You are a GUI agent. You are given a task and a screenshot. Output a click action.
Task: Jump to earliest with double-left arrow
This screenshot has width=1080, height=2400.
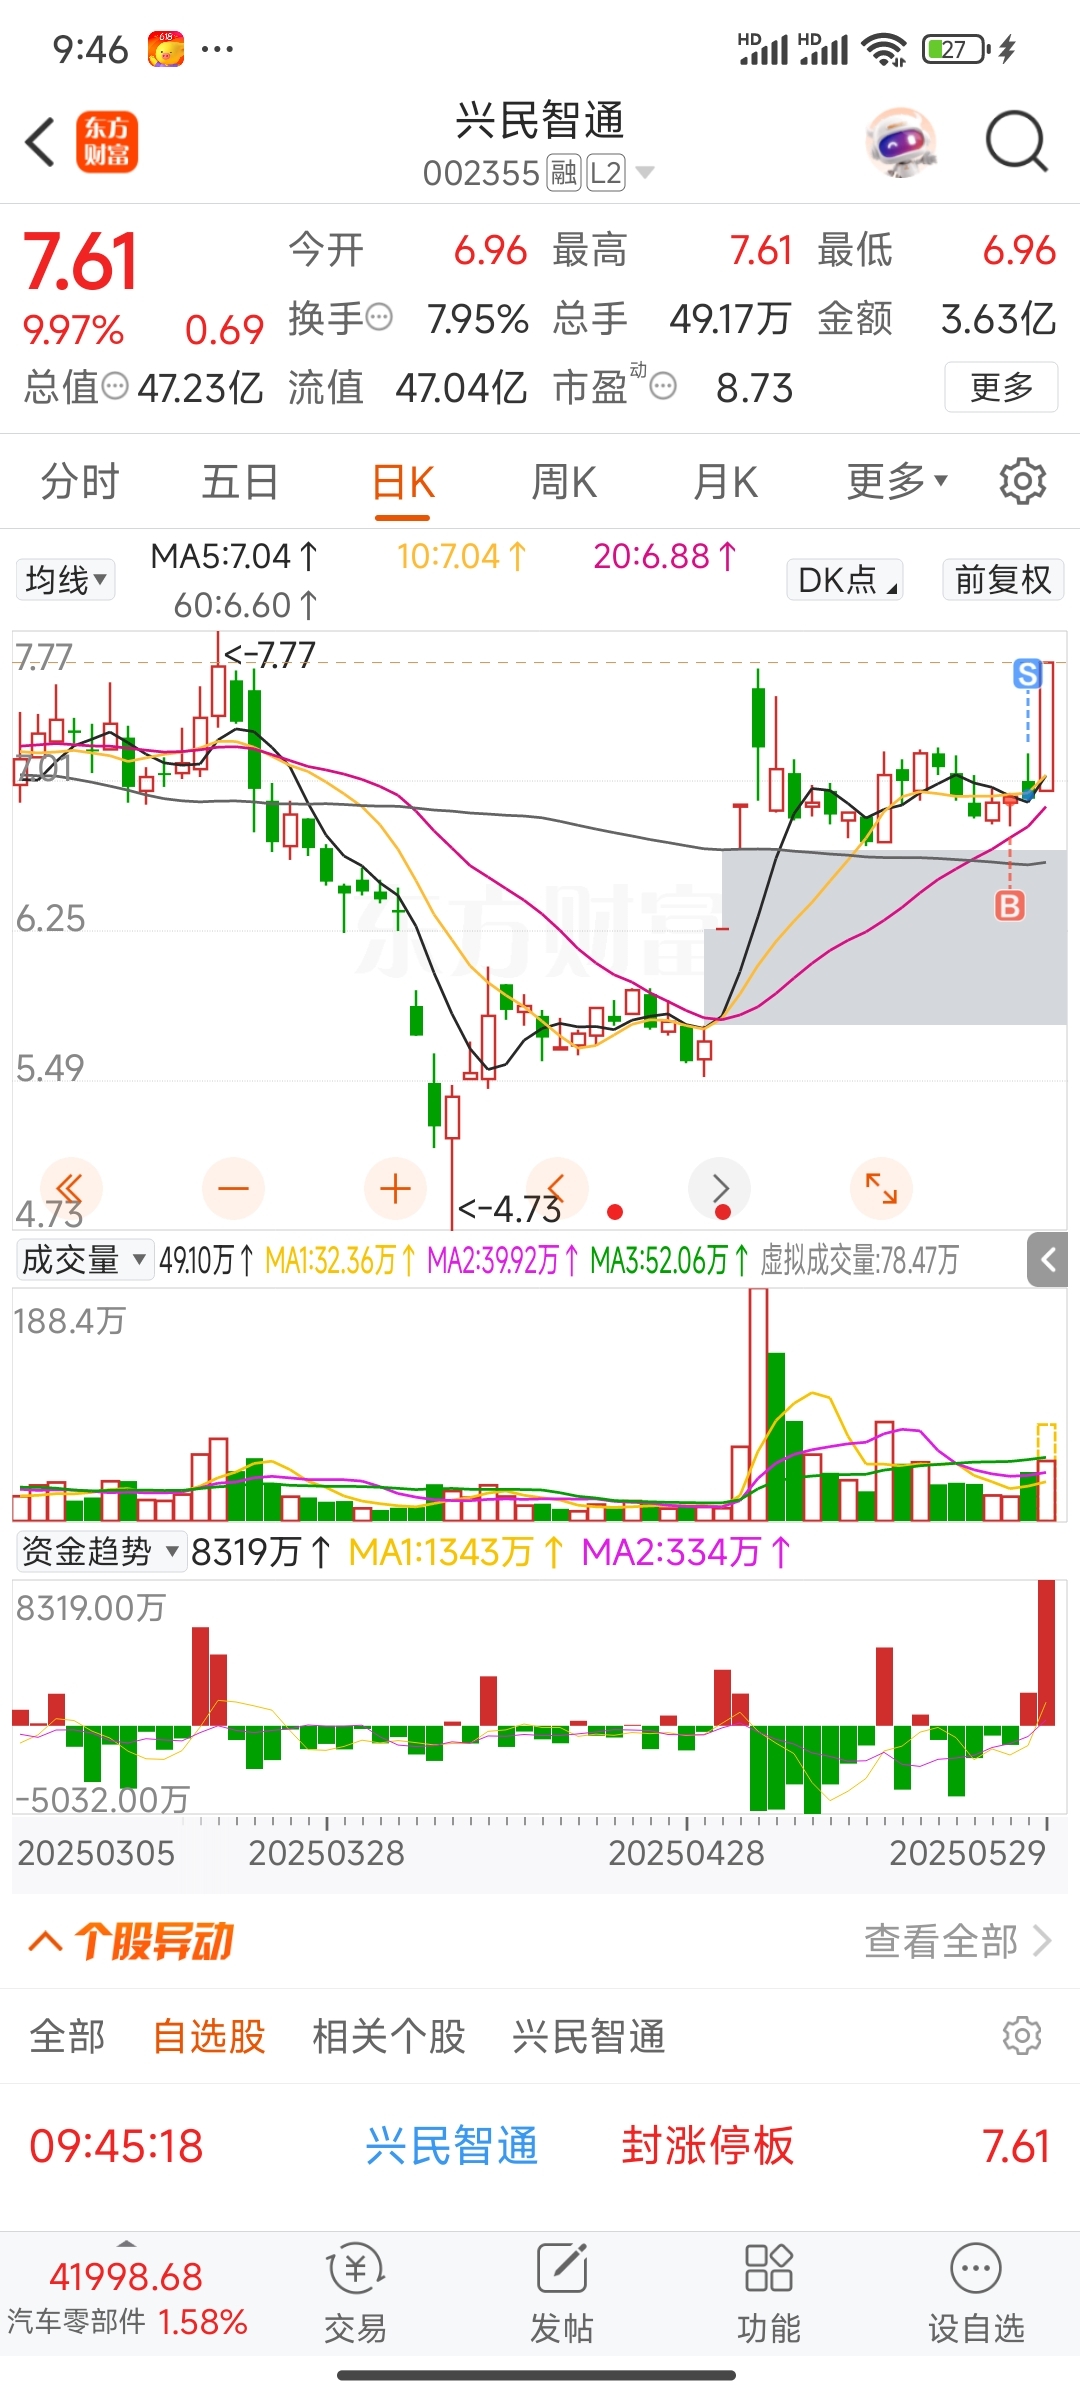70,1188
